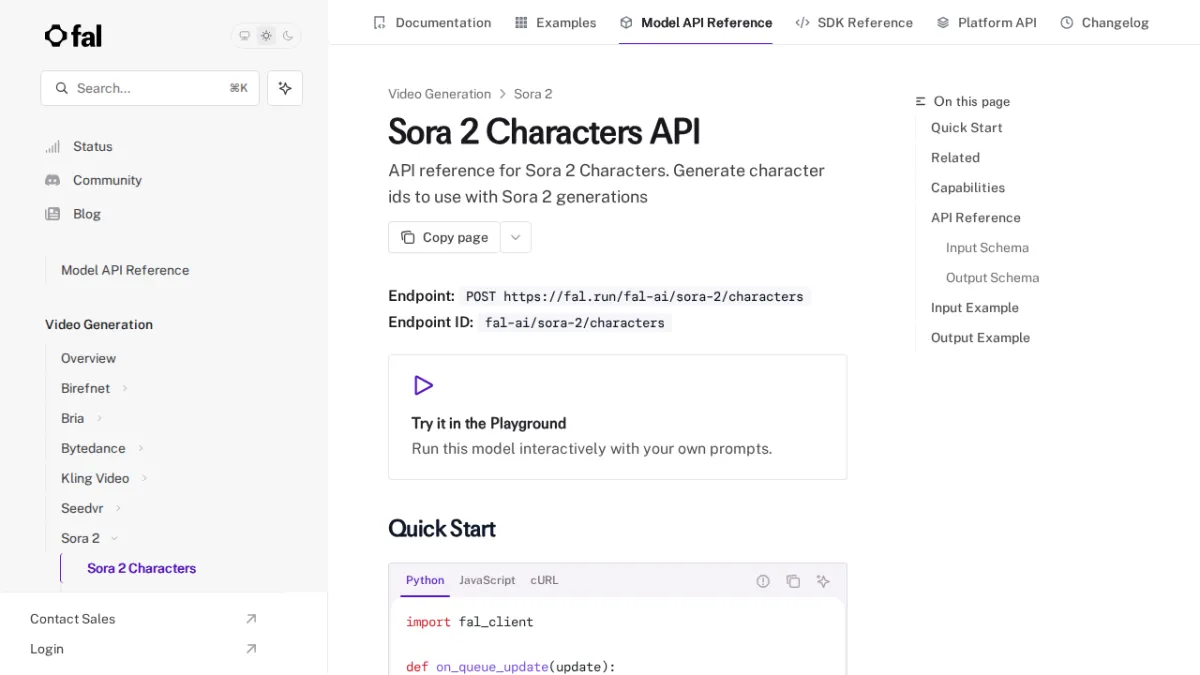This screenshot has width=1200, height=675.
Task: Click the code block Ask AI sparkle icon
Action: pos(823,581)
